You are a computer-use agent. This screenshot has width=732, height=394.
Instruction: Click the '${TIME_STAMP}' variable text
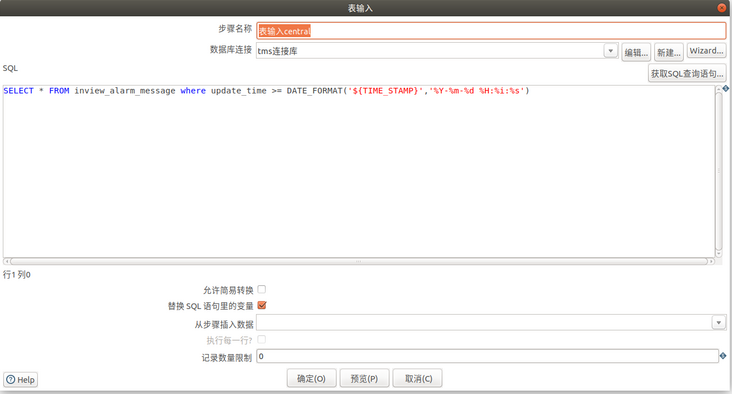pos(386,91)
